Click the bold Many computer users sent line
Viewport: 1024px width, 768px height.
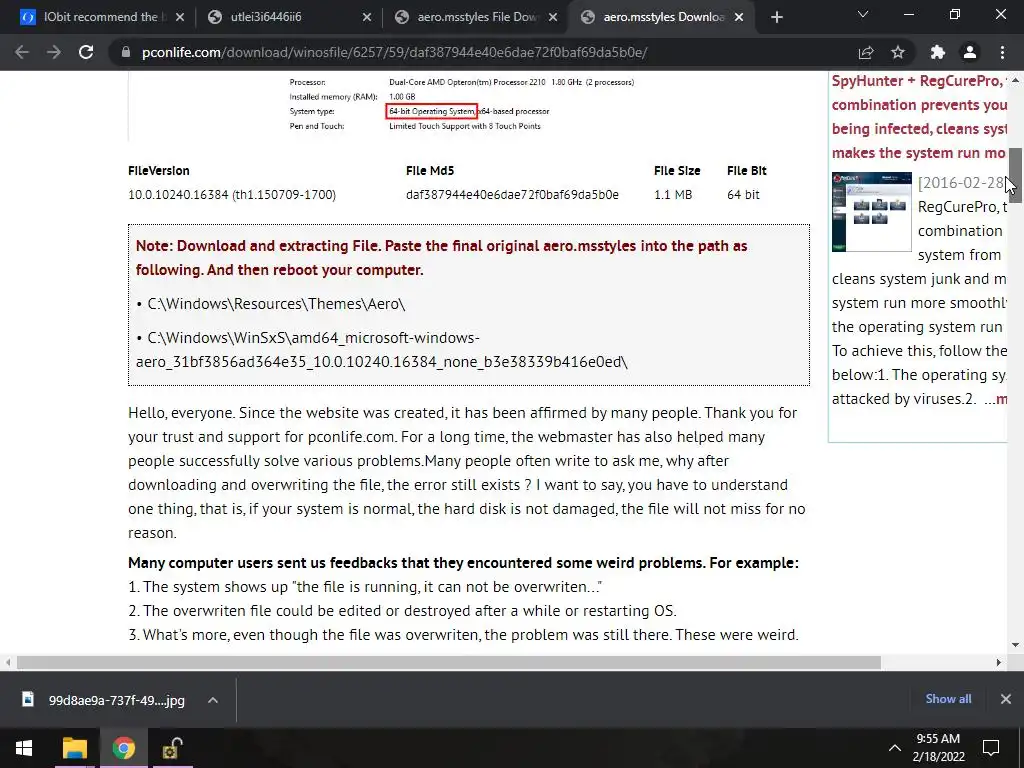463,563
